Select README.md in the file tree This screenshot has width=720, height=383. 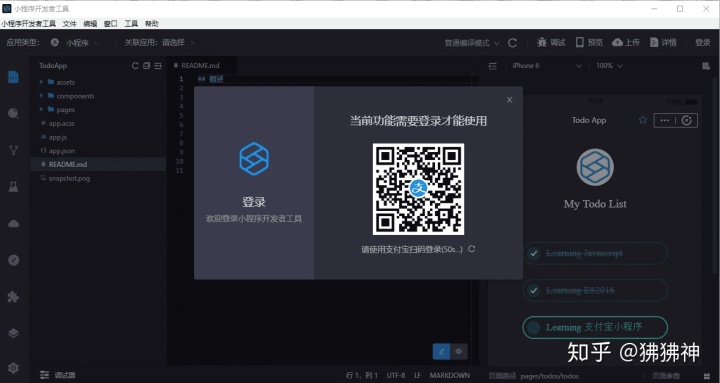pos(98,164)
